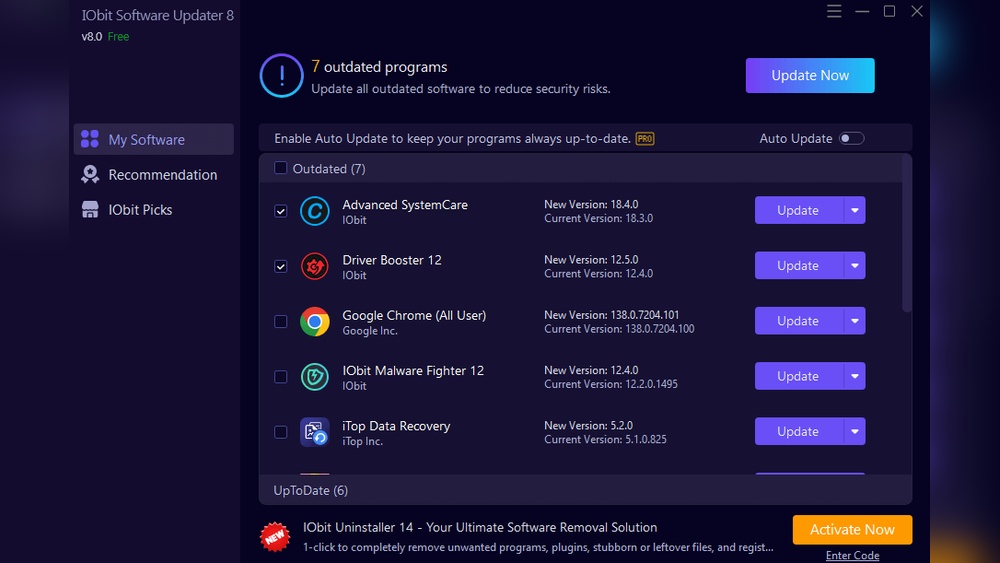Toggle the Auto Update switch
The image size is (1000, 563).
851,138
